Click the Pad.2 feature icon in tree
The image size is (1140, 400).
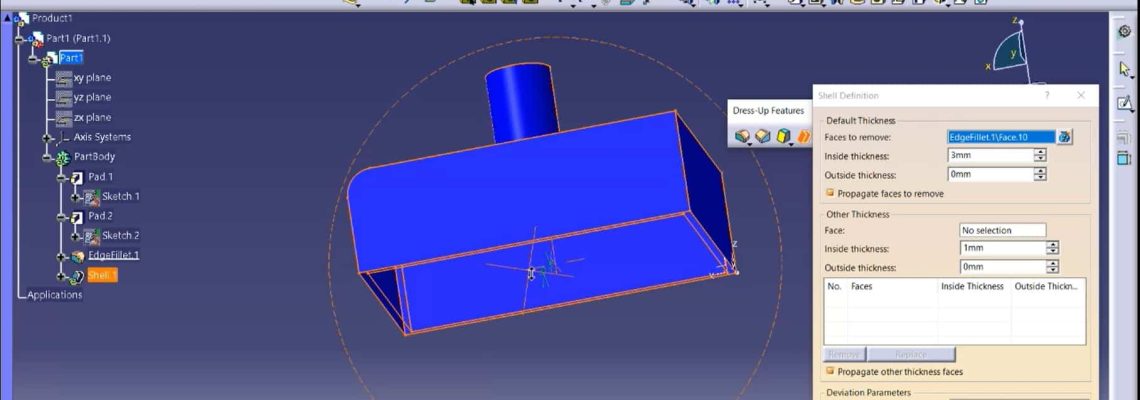[x=78, y=217]
